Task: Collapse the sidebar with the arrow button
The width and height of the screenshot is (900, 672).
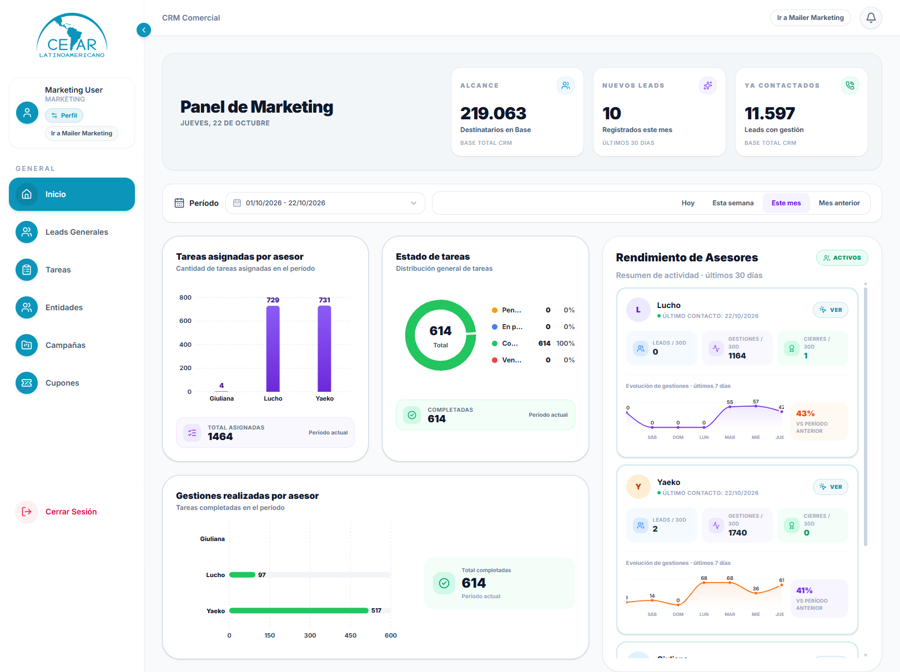Action: click(143, 30)
